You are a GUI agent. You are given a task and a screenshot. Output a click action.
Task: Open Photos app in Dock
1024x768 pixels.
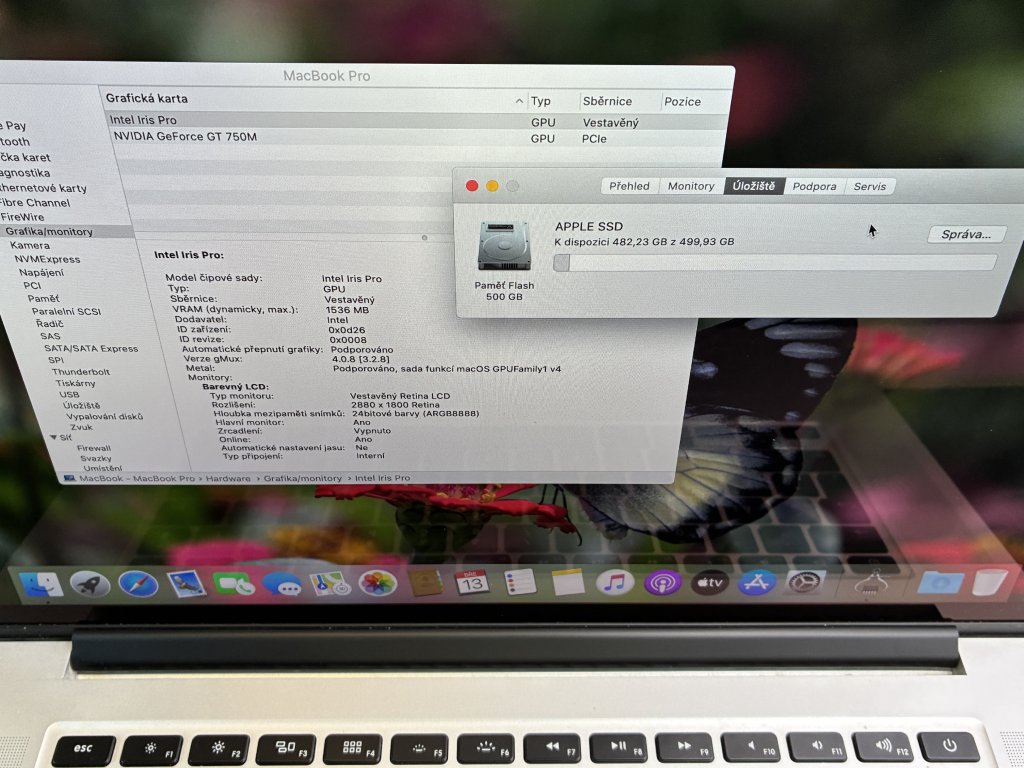(377, 583)
